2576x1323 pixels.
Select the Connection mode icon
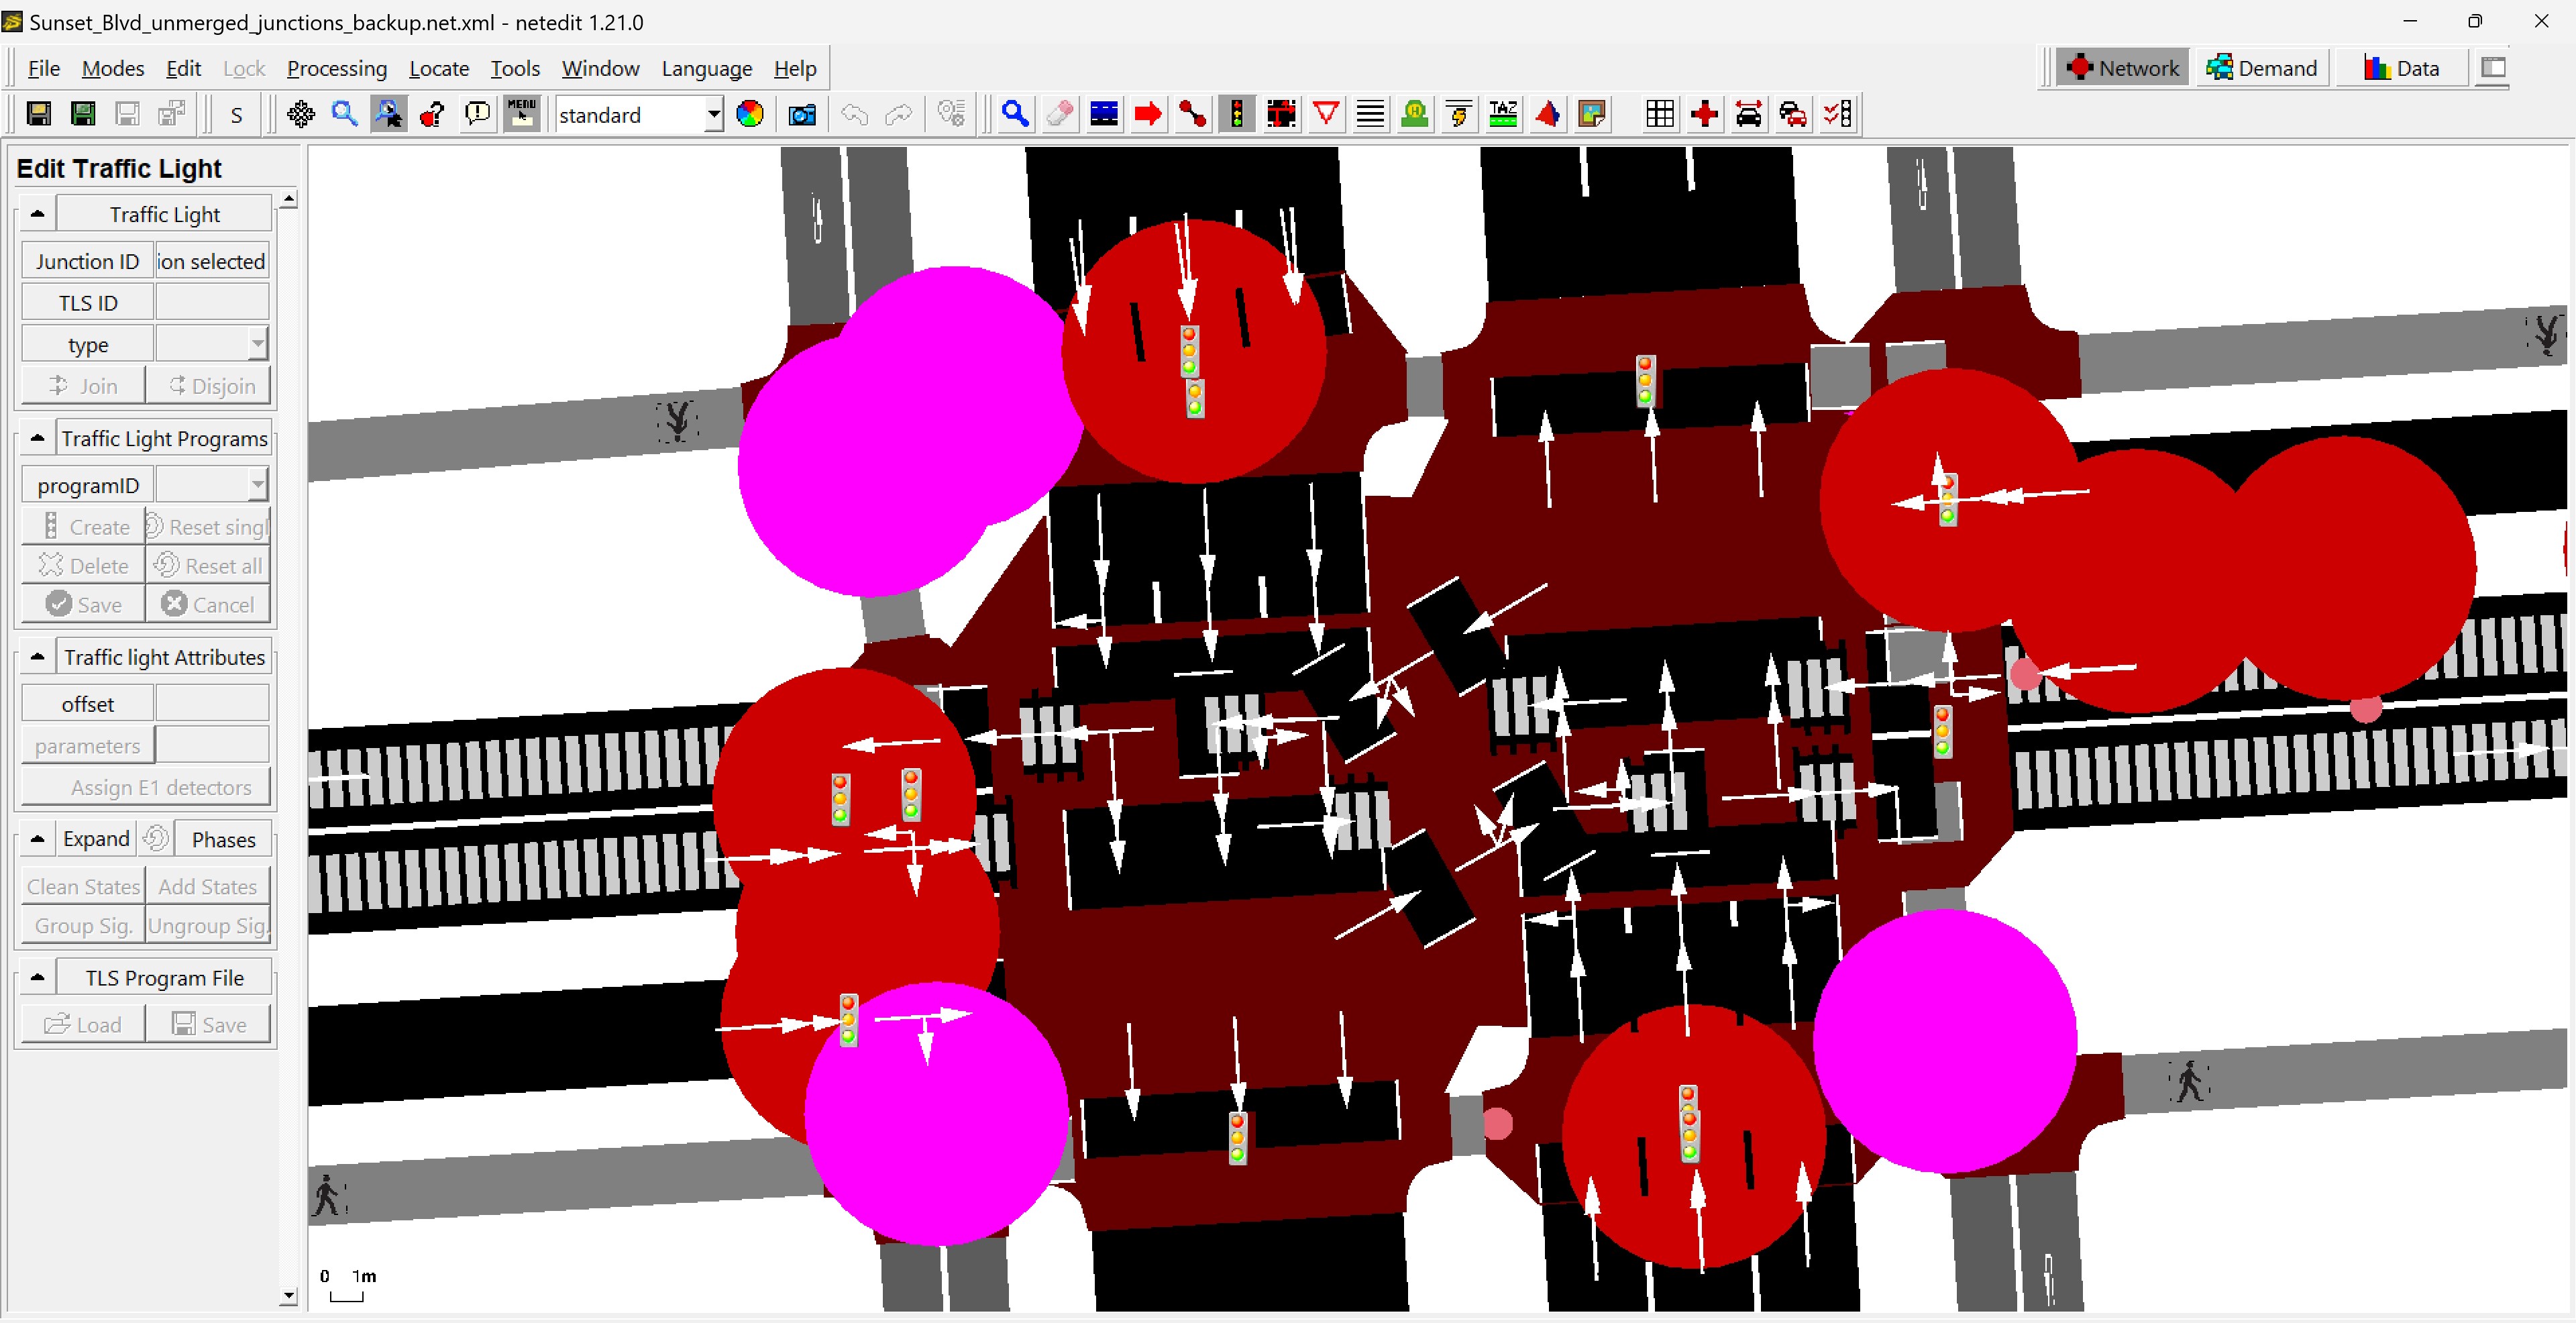(1281, 114)
